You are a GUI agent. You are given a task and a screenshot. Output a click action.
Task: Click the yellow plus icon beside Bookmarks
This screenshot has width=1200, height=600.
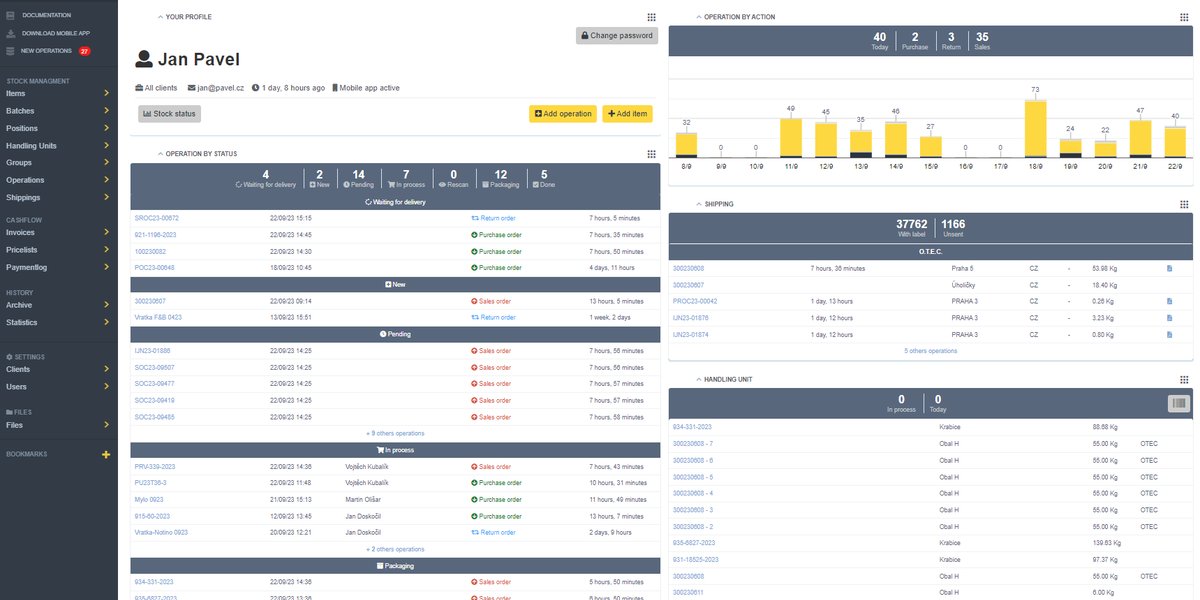[106, 455]
